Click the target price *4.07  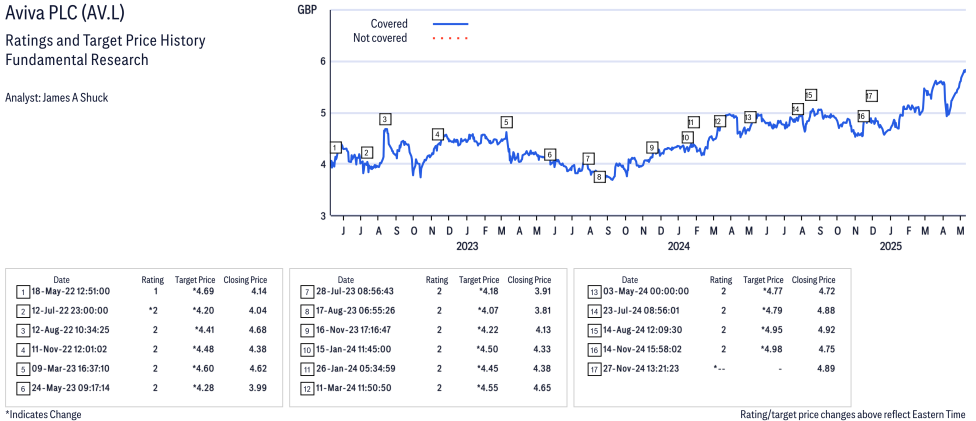pyautogui.click(x=488, y=310)
